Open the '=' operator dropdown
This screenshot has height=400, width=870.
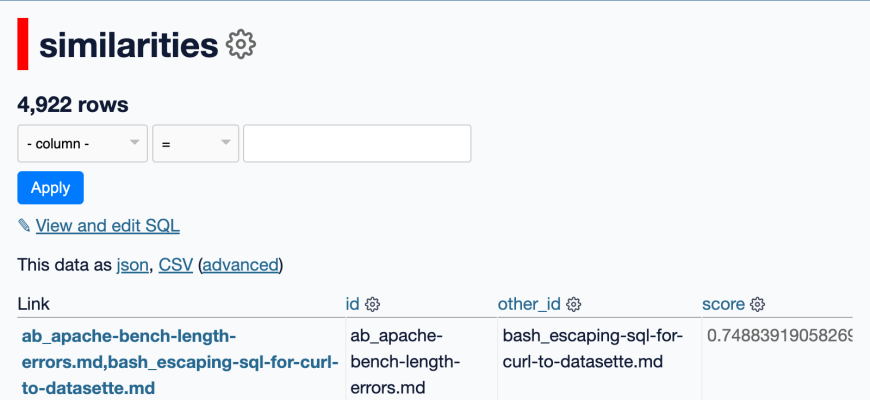coord(195,144)
